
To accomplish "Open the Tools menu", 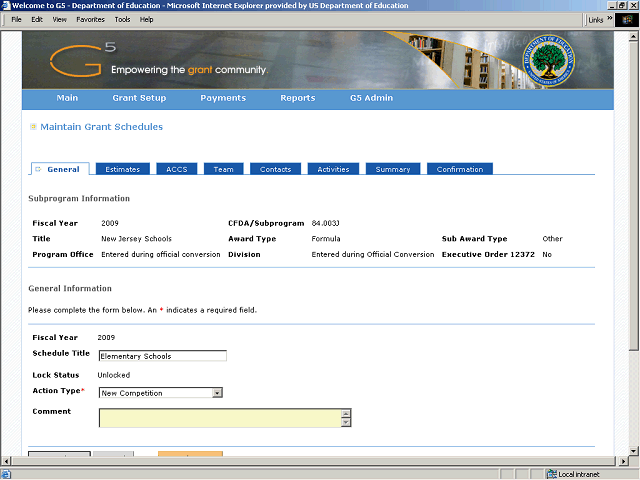I will (x=122, y=19).
